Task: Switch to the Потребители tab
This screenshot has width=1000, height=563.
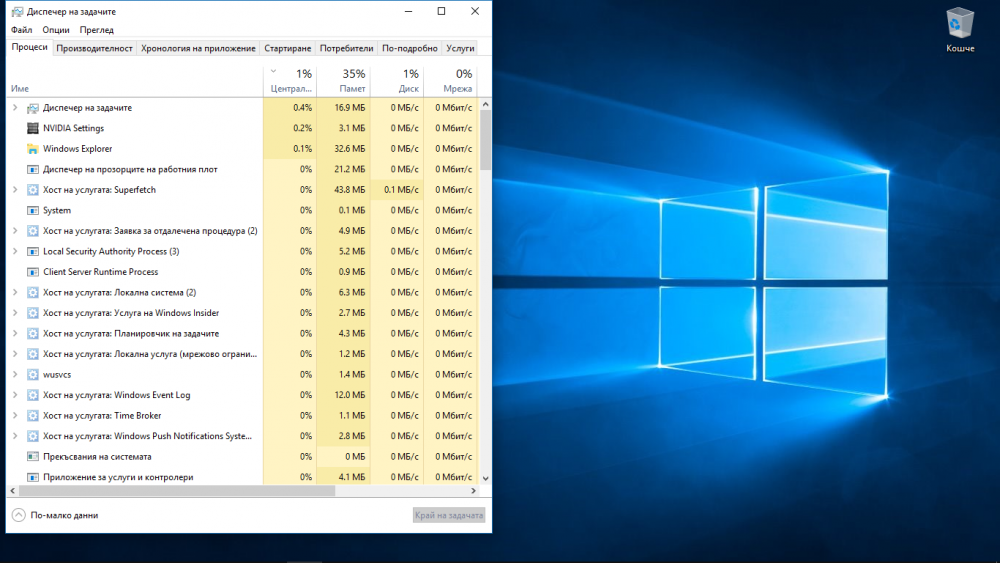Action: [x=346, y=48]
